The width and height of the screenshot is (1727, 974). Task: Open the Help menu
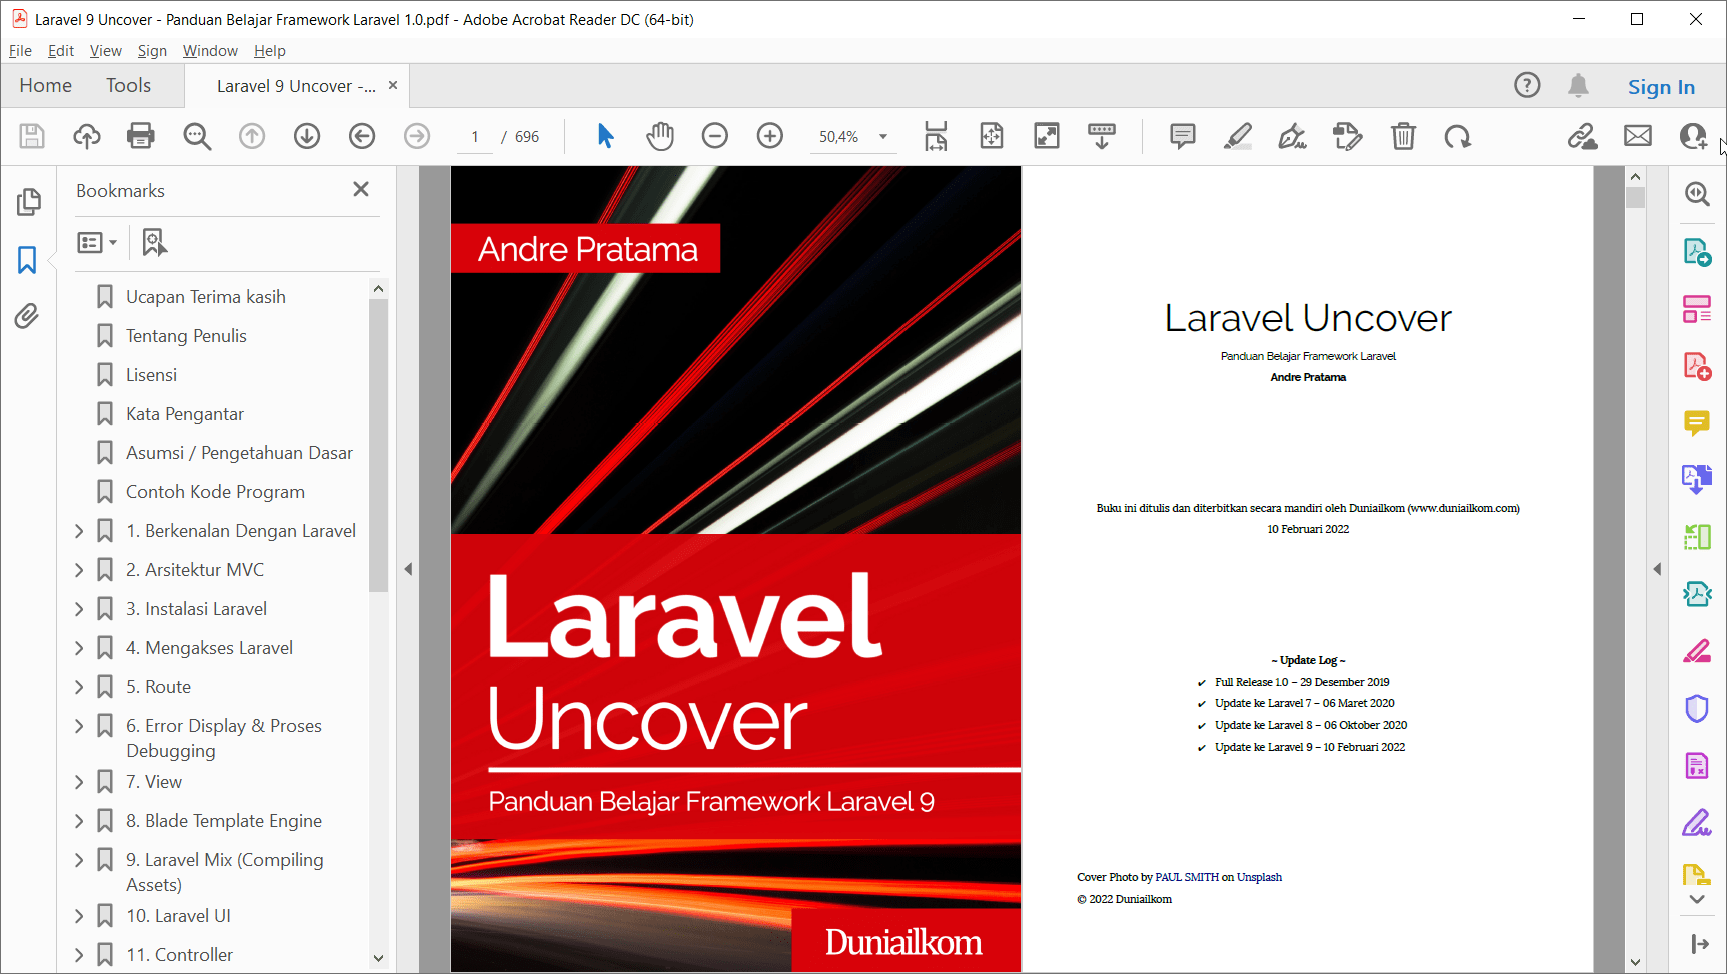point(269,51)
